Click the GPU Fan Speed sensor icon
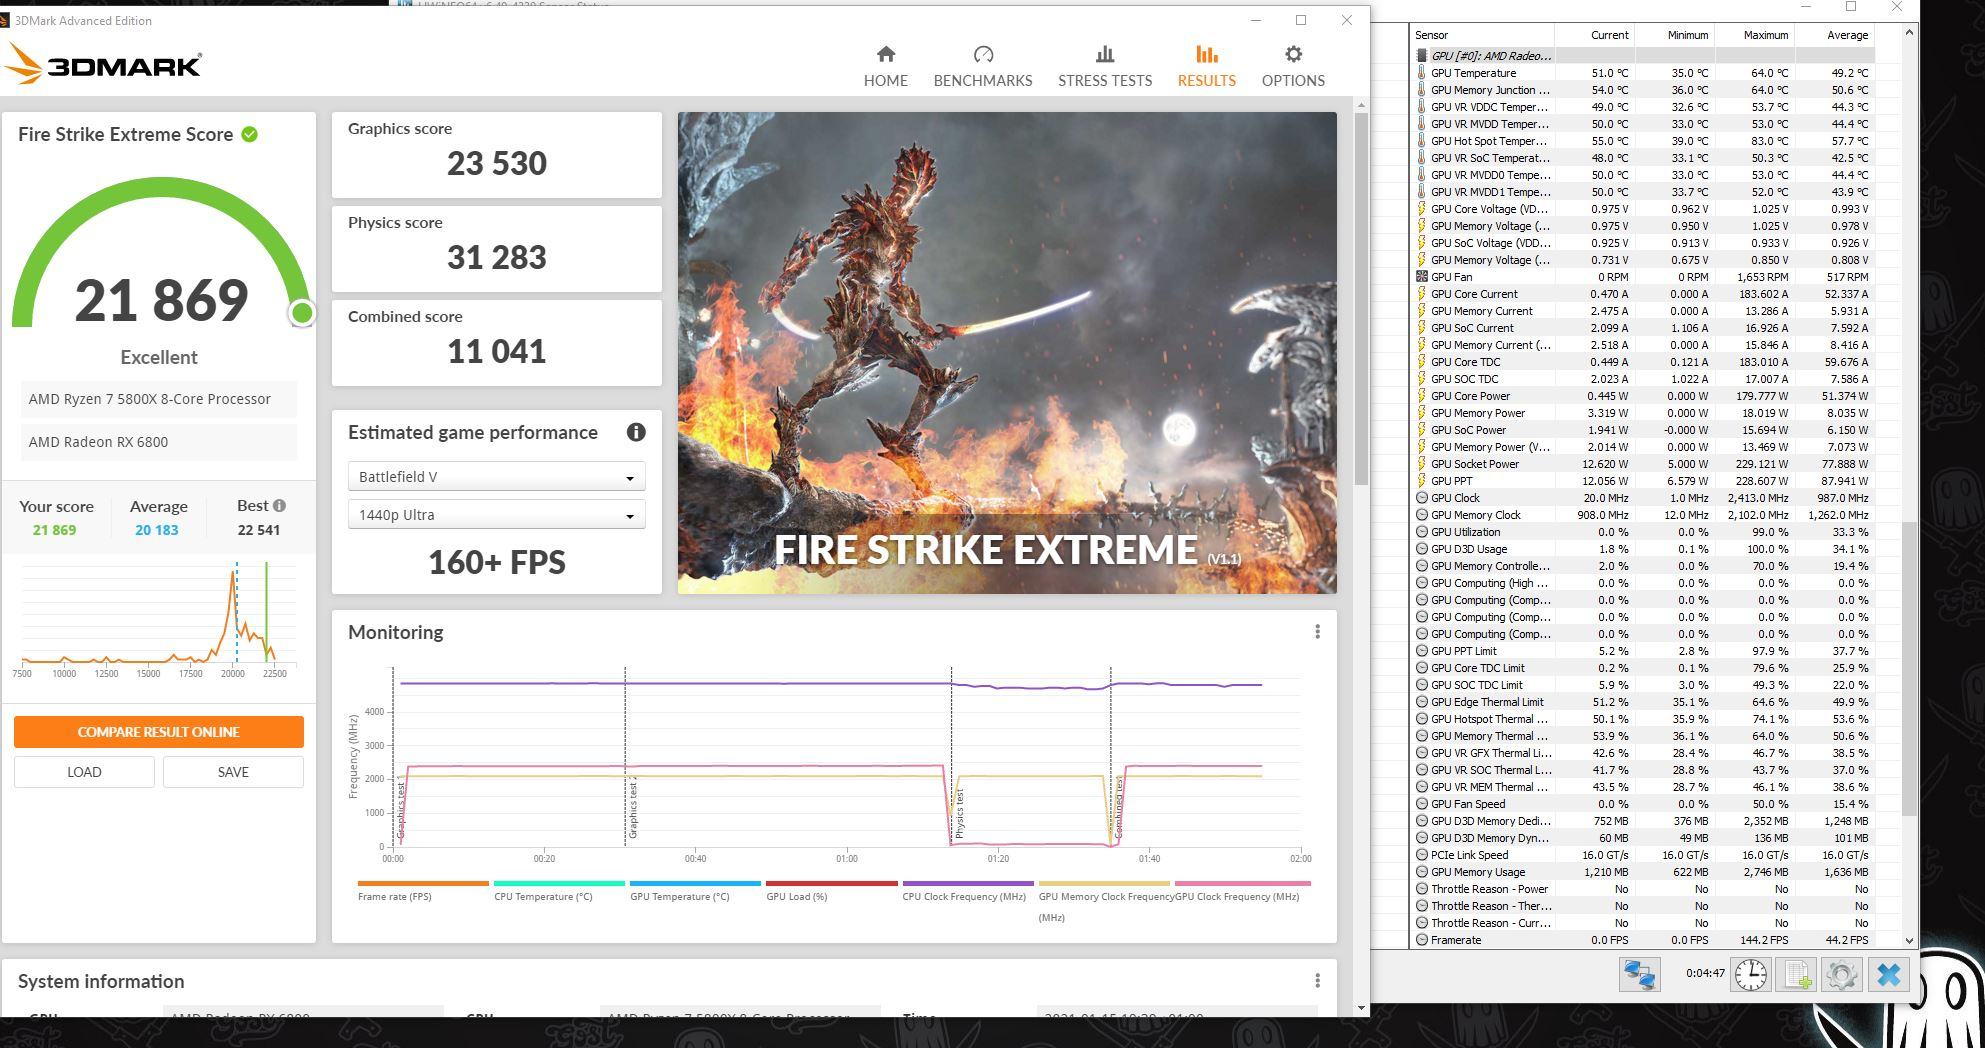The height and width of the screenshot is (1048, 1985). pyautogui.click(x=1421, y=804)
